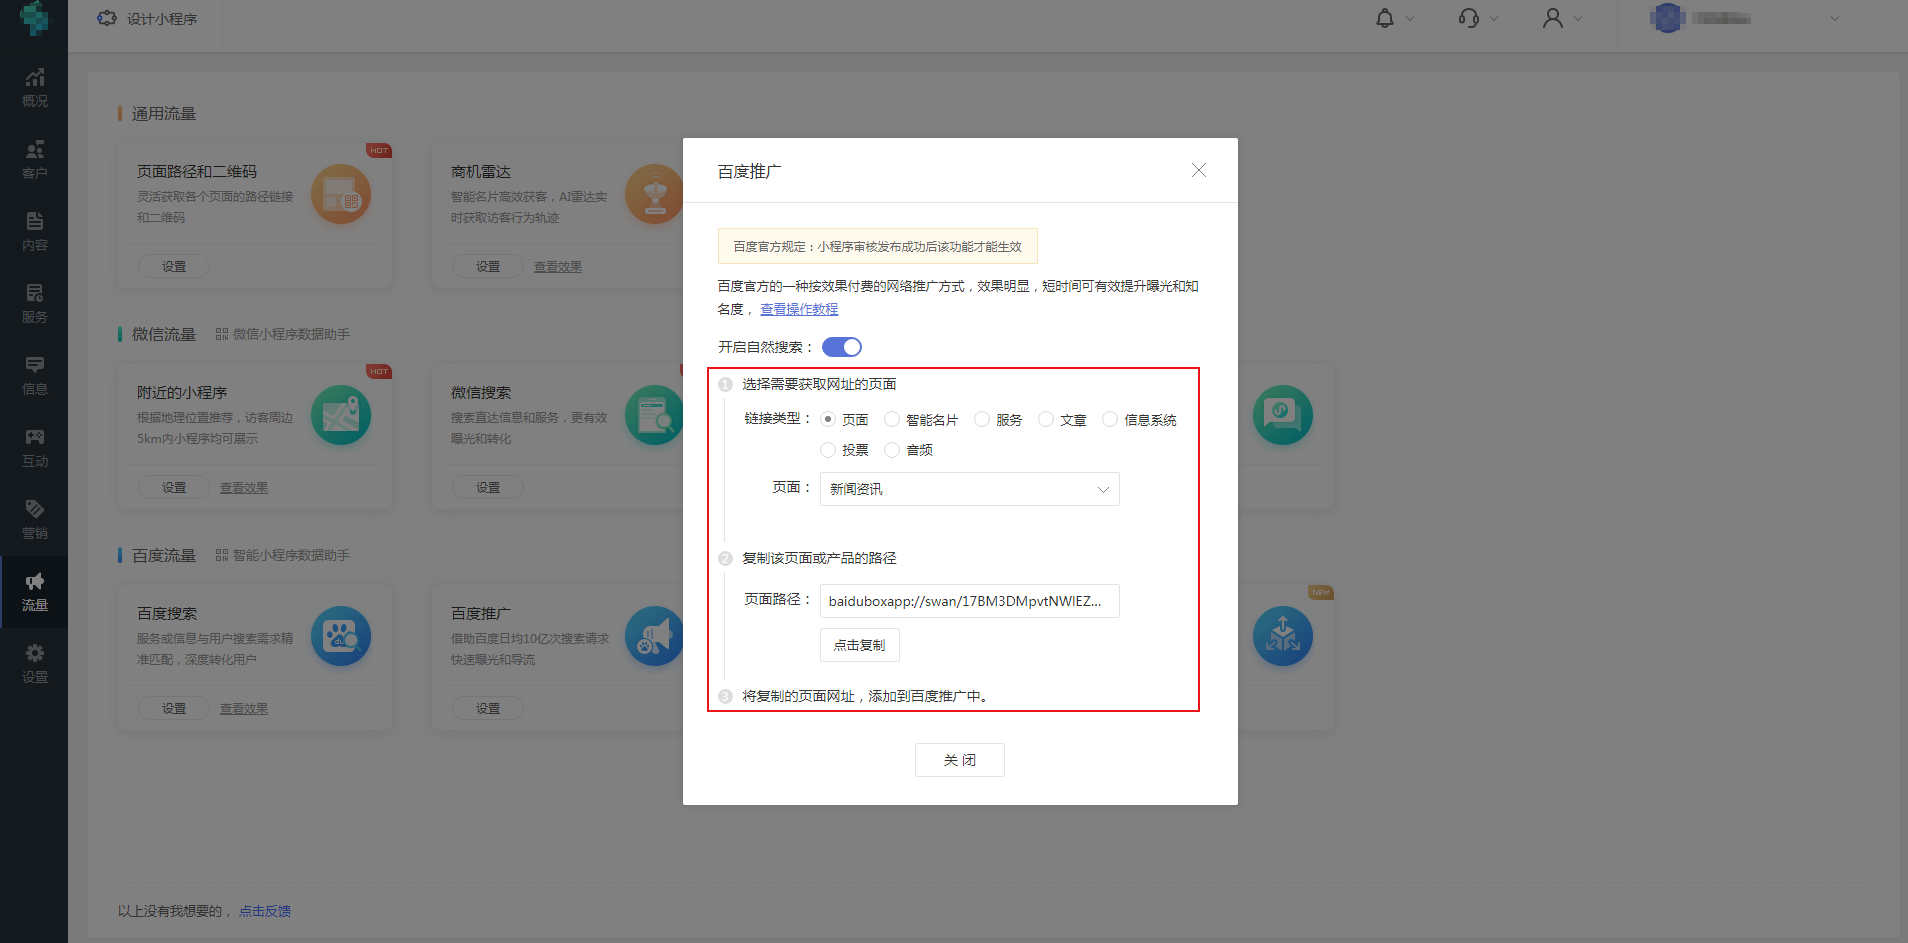Click the 商机雷达 card icon
The image size is (1908, 943).
(654, 194)
